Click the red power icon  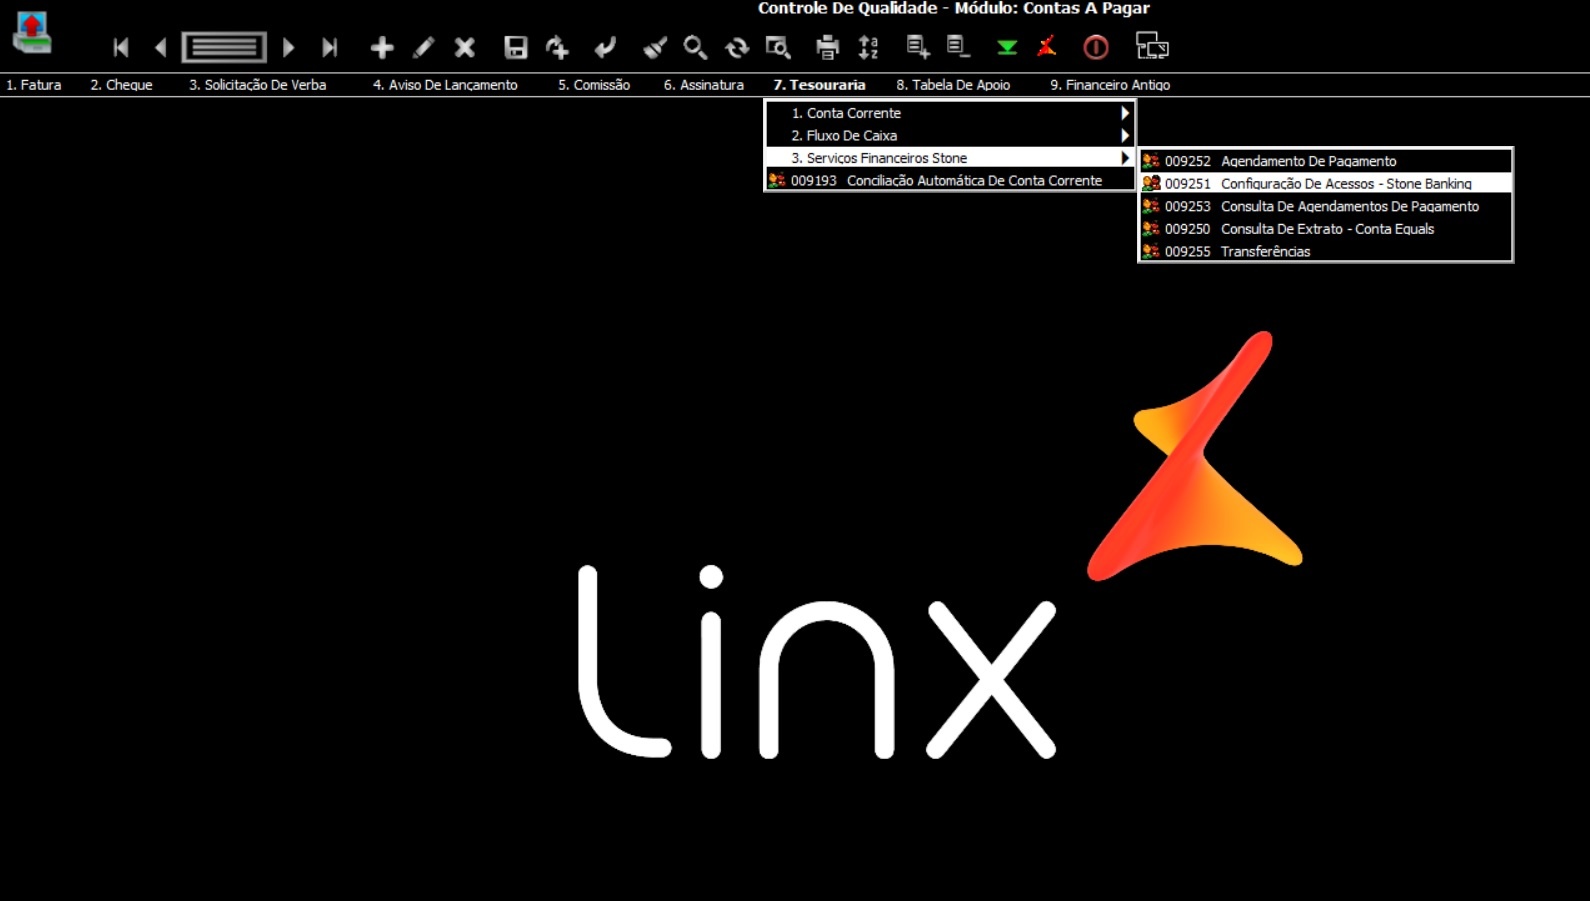click(1096, 47)
